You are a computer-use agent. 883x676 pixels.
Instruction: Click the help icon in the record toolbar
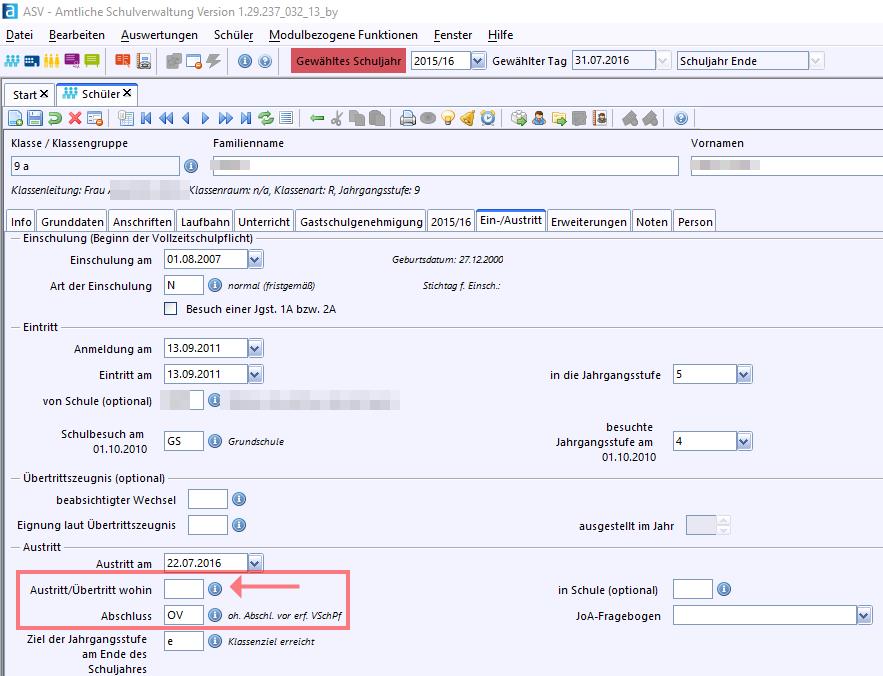pyautogui.click(x=681, y=118)
